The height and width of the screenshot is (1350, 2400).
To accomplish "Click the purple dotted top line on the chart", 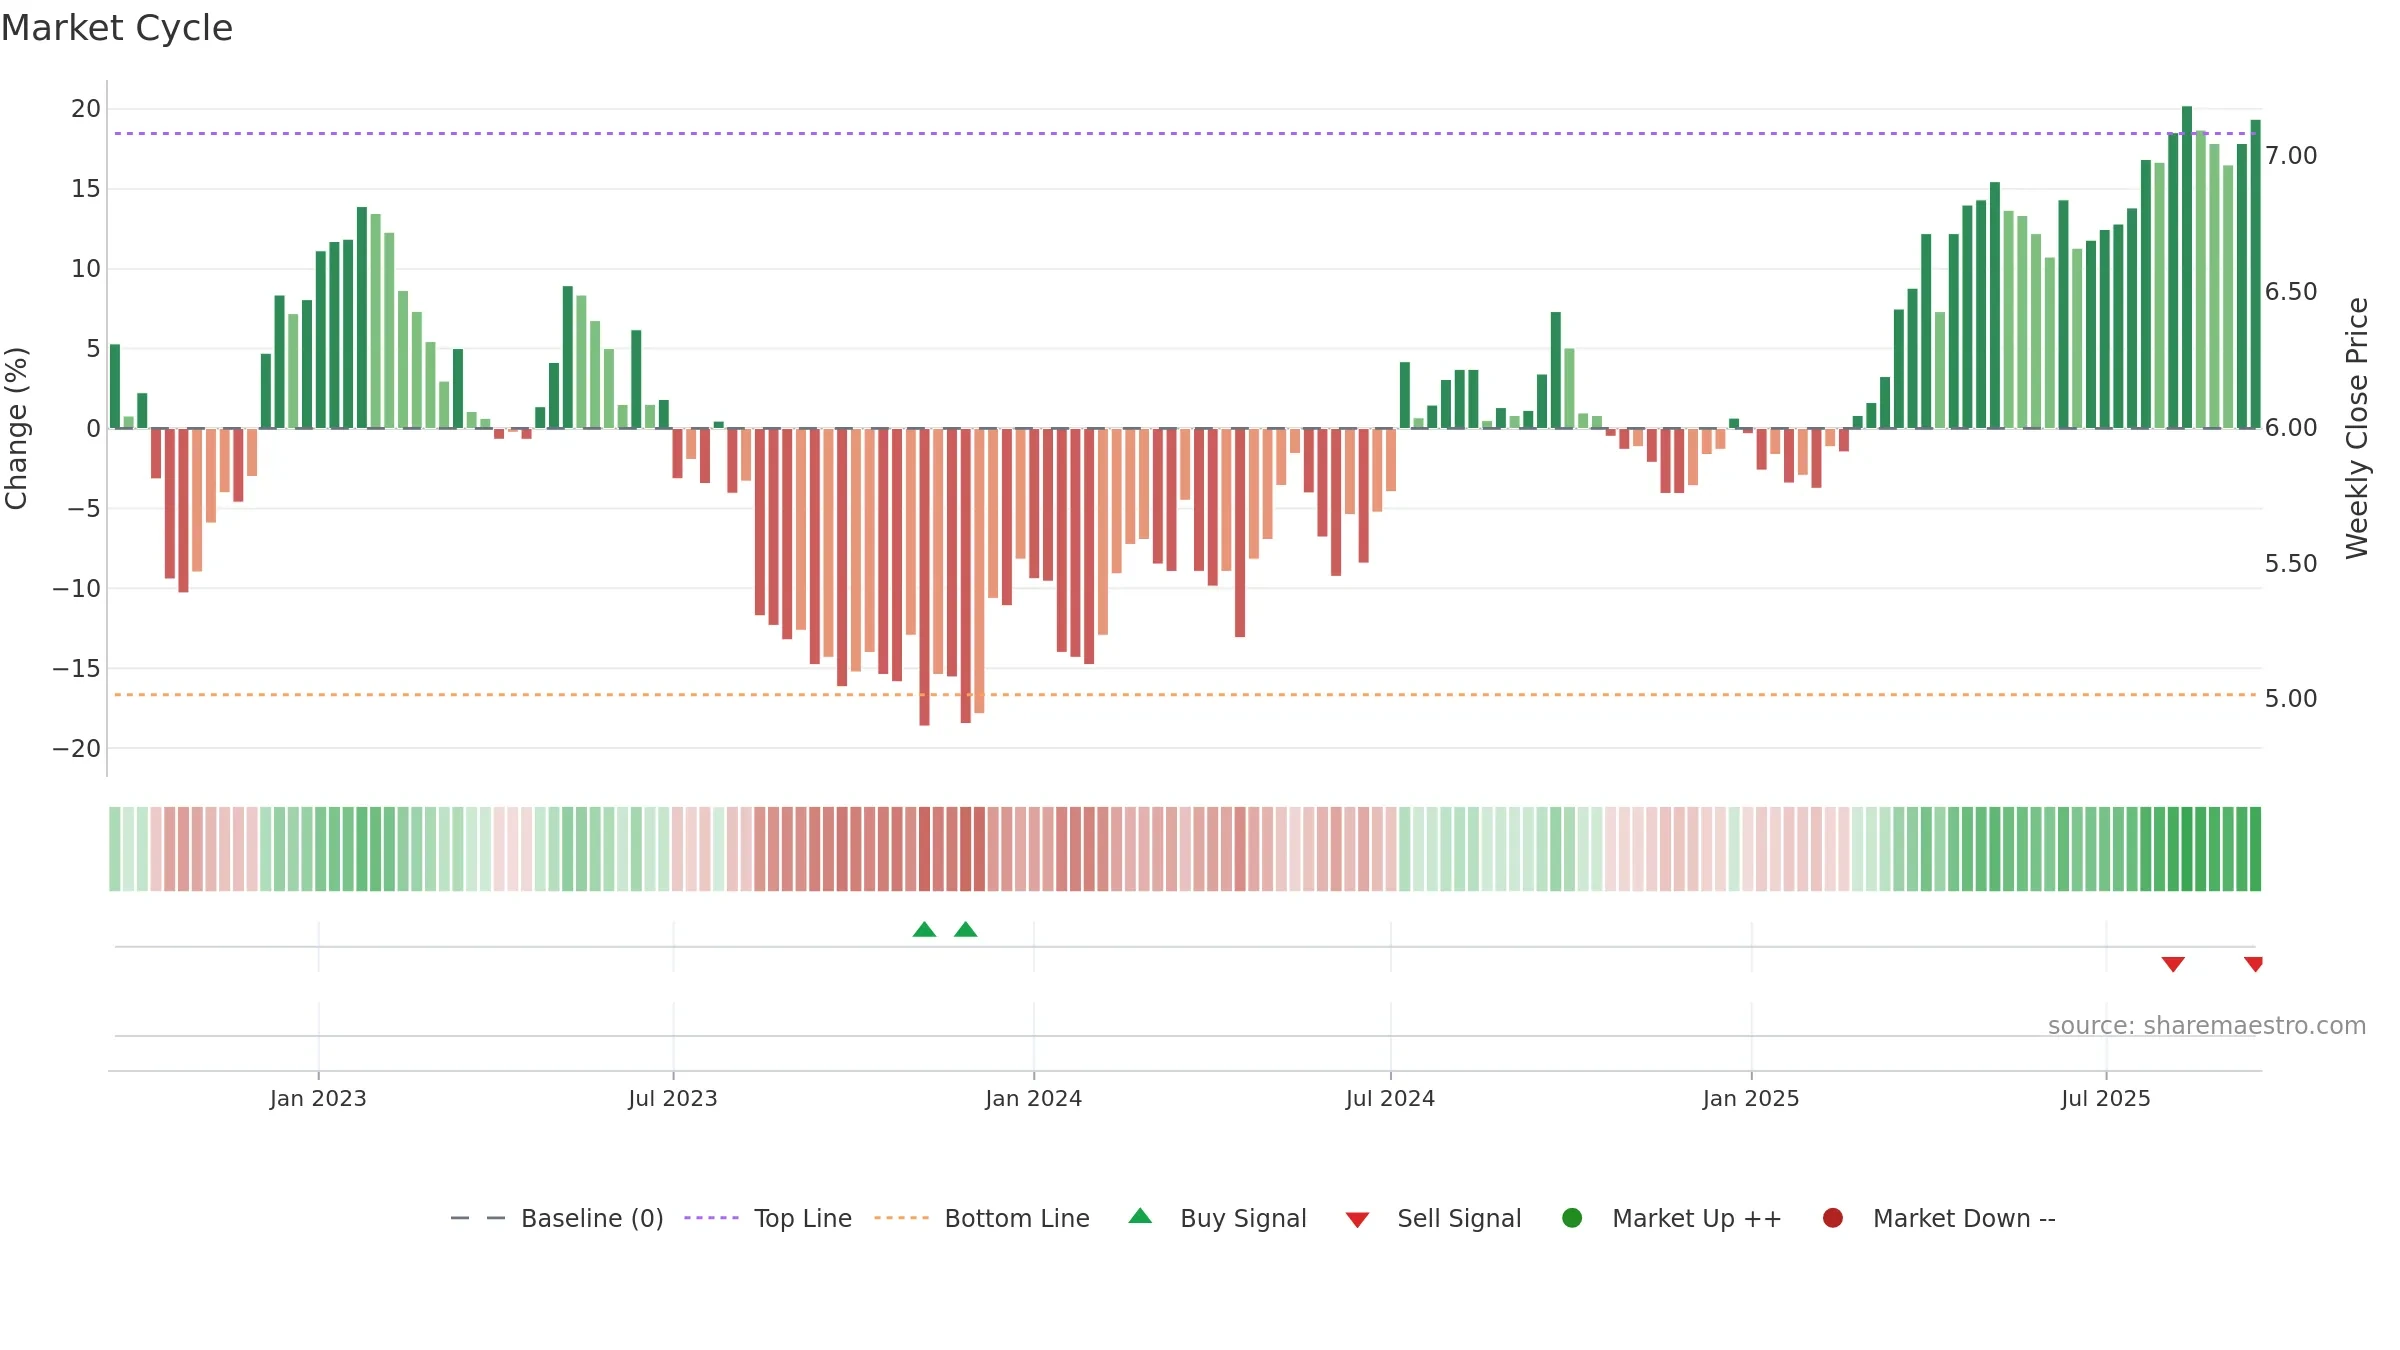I will click(x=1185, y=133).
